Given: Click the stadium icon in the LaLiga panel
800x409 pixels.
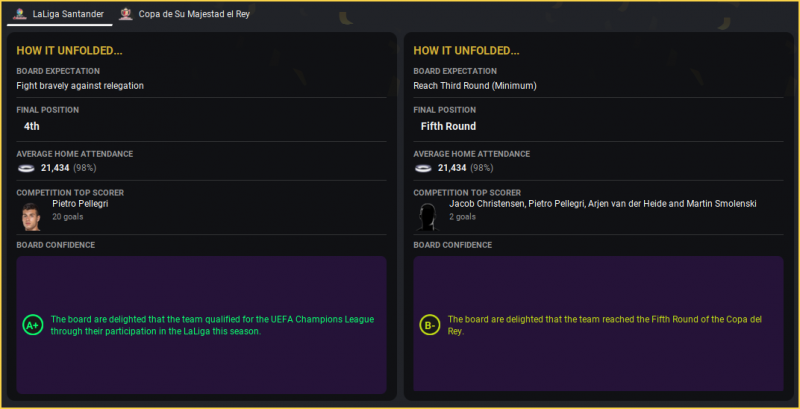Looking at the screenshot, I should [25, 168].
